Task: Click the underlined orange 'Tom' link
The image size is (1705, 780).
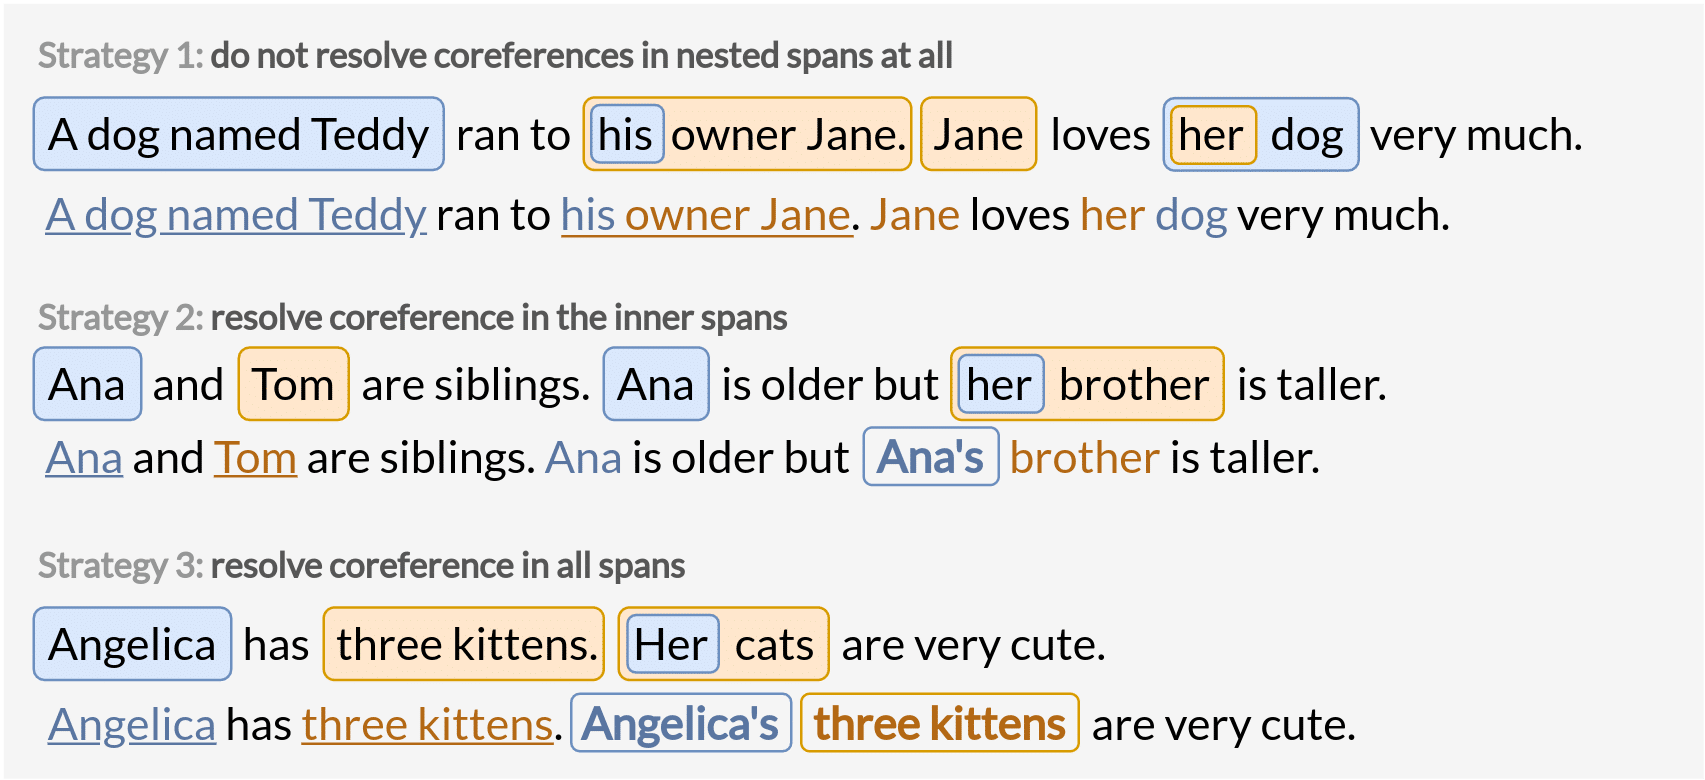Action: tap(255, 458)
